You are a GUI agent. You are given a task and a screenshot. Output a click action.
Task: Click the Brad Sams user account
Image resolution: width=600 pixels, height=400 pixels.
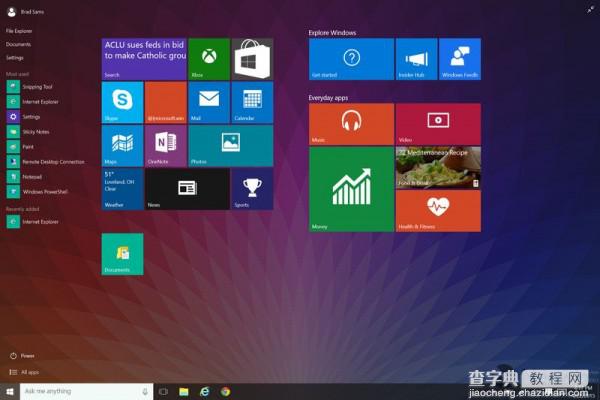pos(25,12)
